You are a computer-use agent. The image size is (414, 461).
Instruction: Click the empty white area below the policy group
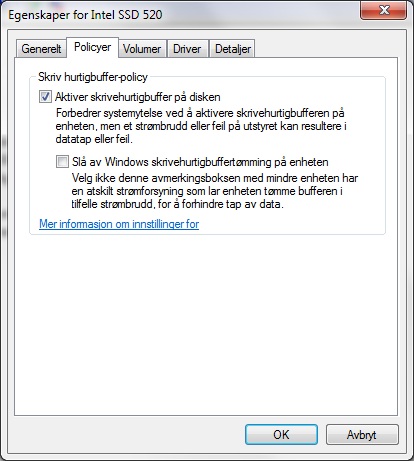click(x=206, y=325)
